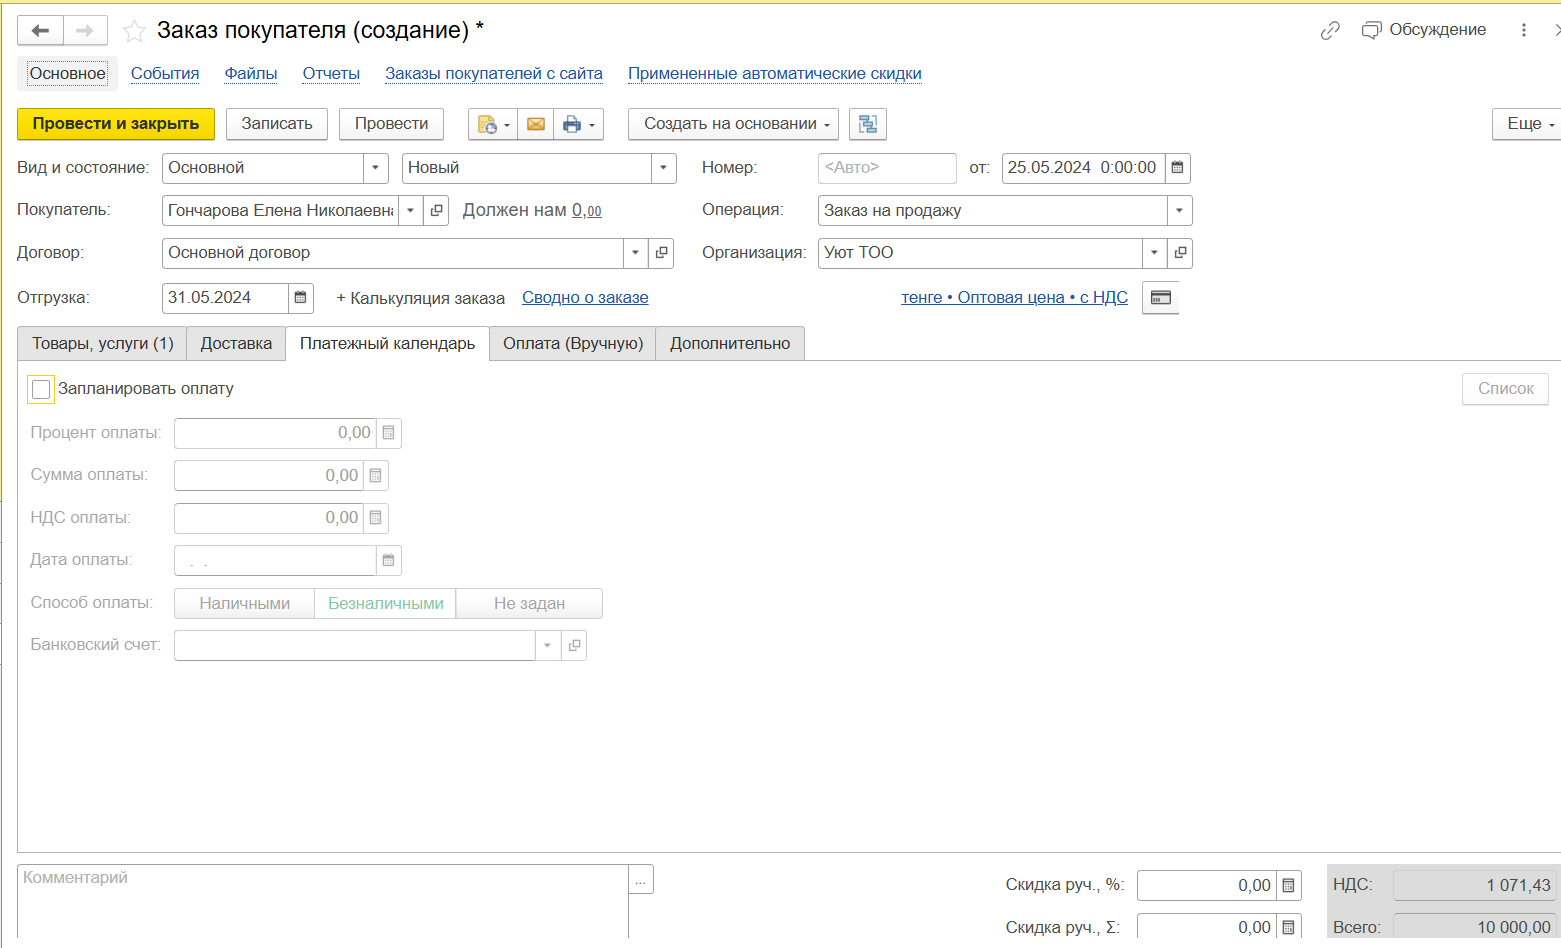Click the back navigation arrow
The image size is (1561, 948).
tap(41, 31)
